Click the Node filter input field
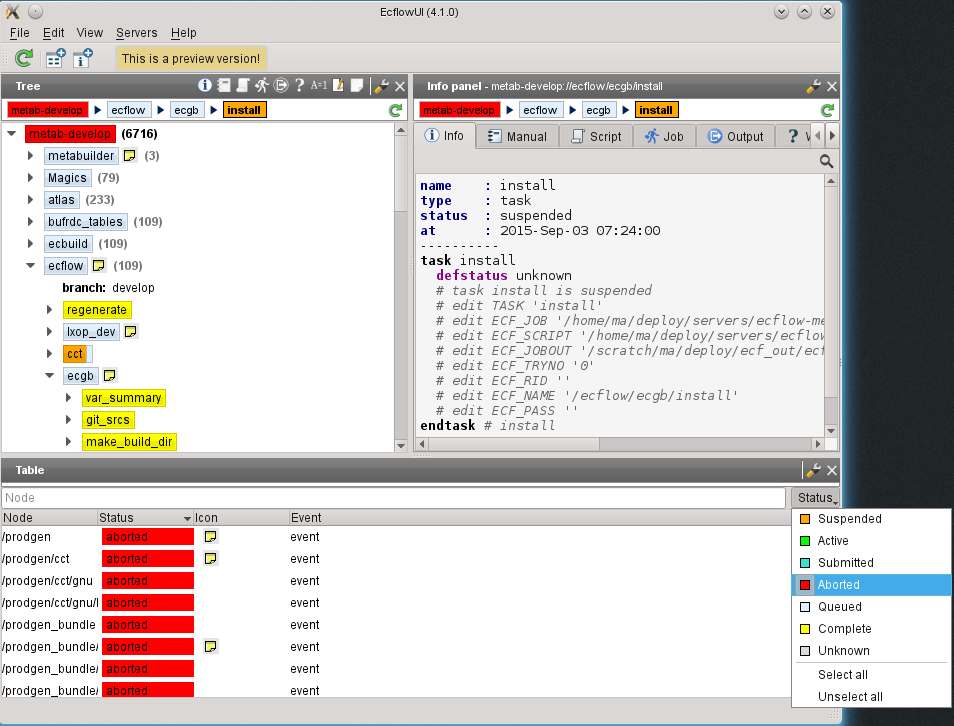 tap(393, 498)
